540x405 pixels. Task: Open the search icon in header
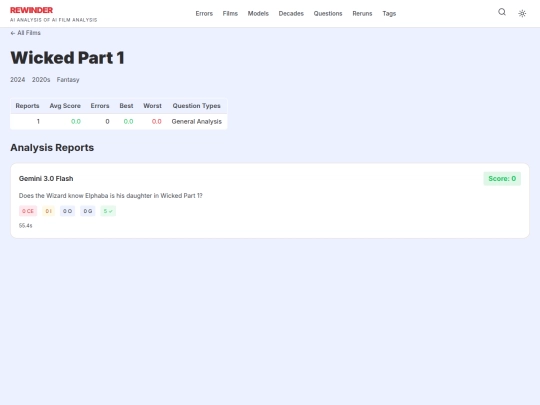click(x=502, y=12)
